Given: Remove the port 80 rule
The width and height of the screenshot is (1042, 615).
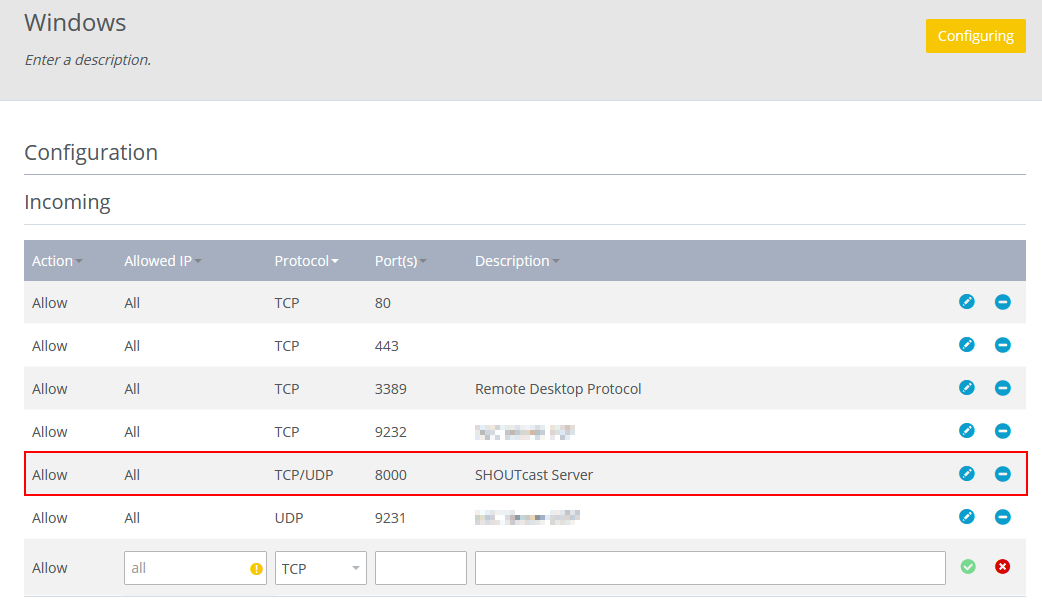Looking at the screenshot, I should [1003, 302].
